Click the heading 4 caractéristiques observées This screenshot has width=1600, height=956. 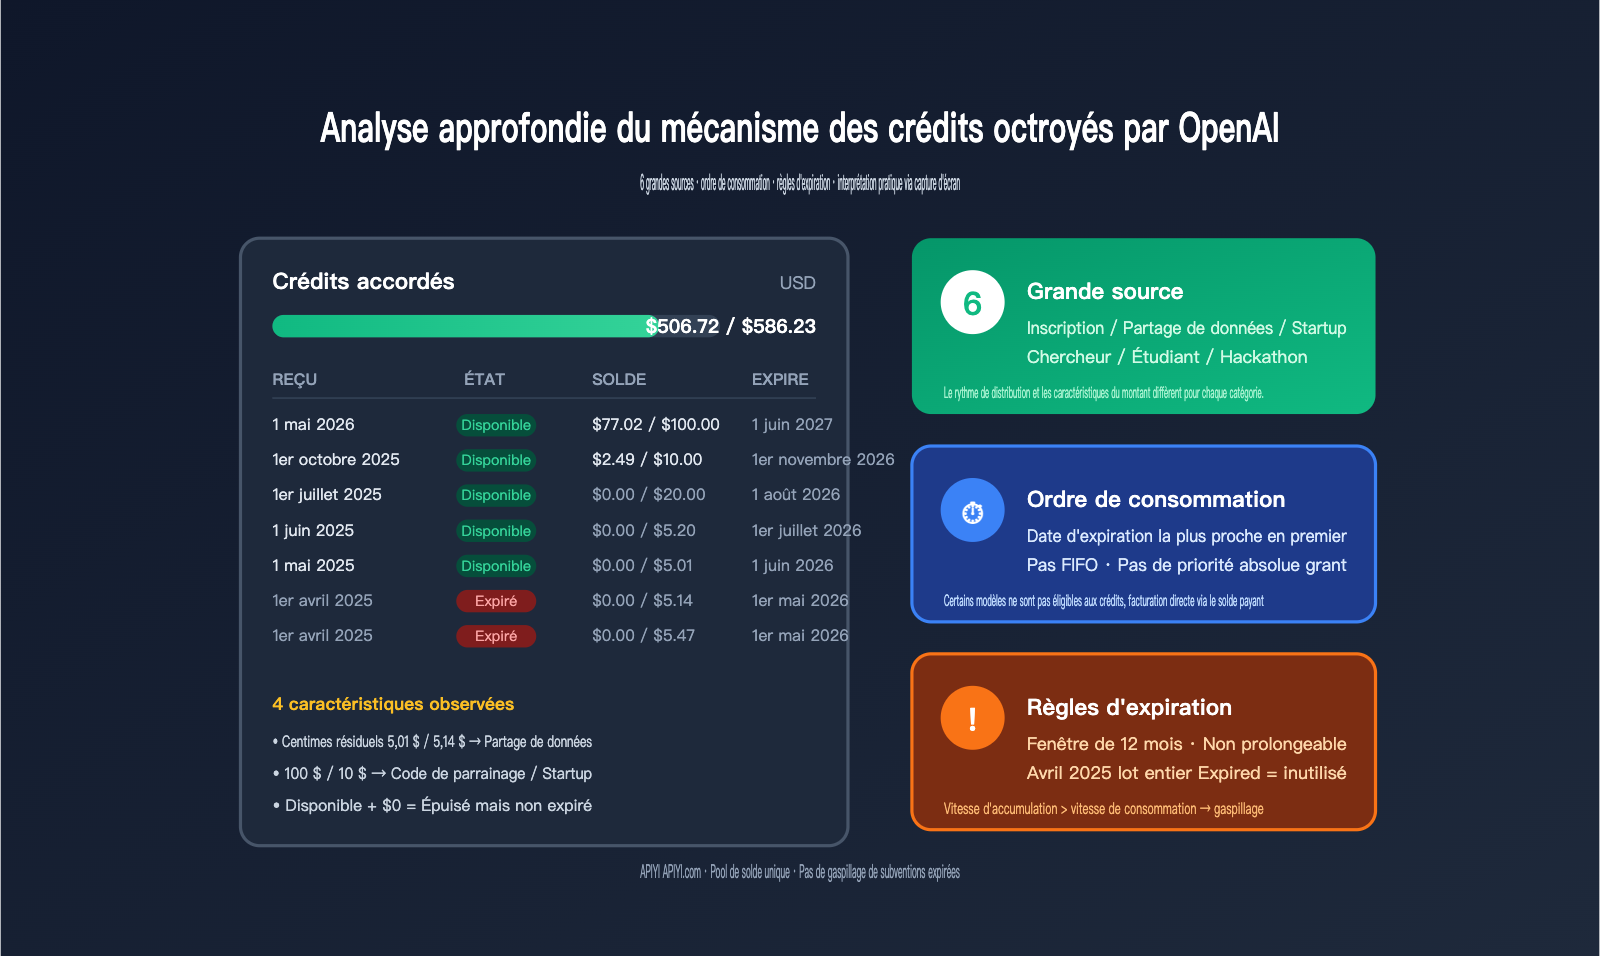393,704
